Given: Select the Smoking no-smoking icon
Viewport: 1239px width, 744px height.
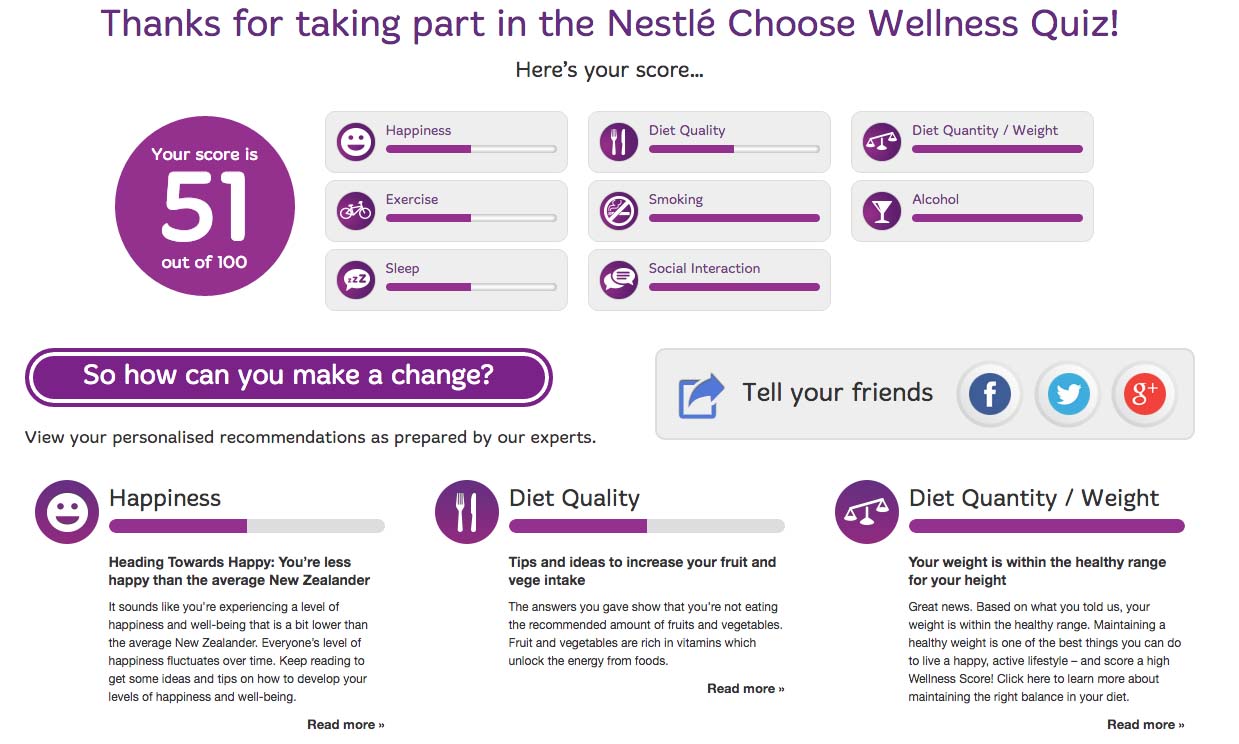Looking at the screenshot, I should point(618,210).
